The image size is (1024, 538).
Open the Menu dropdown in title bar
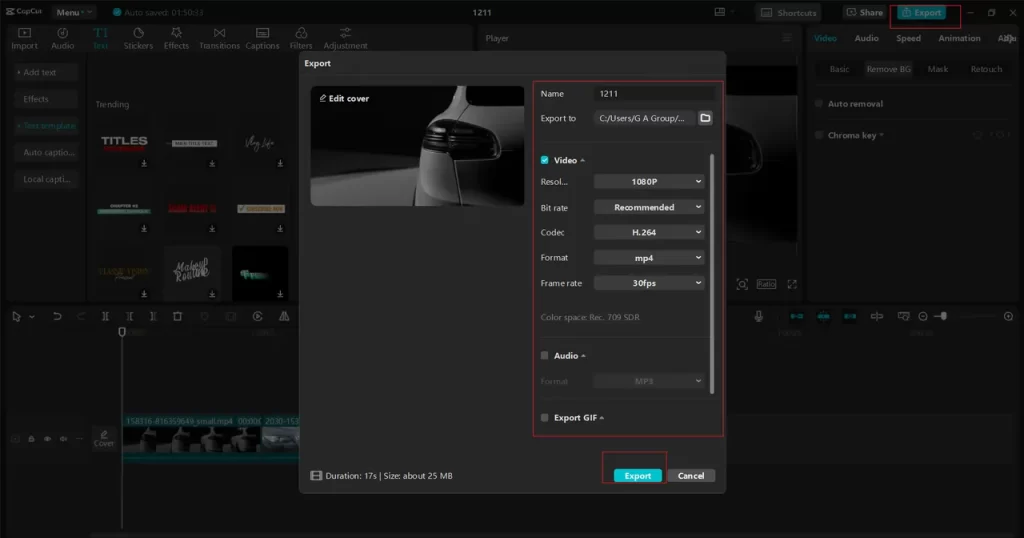pyautogui.click(x=74, y=13)
